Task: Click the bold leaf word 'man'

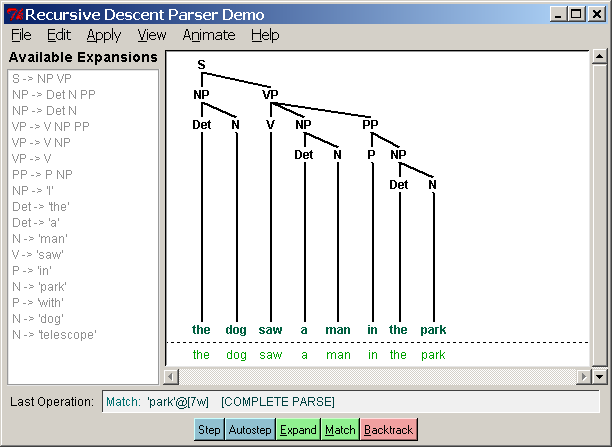Action: tap(338, 329)
